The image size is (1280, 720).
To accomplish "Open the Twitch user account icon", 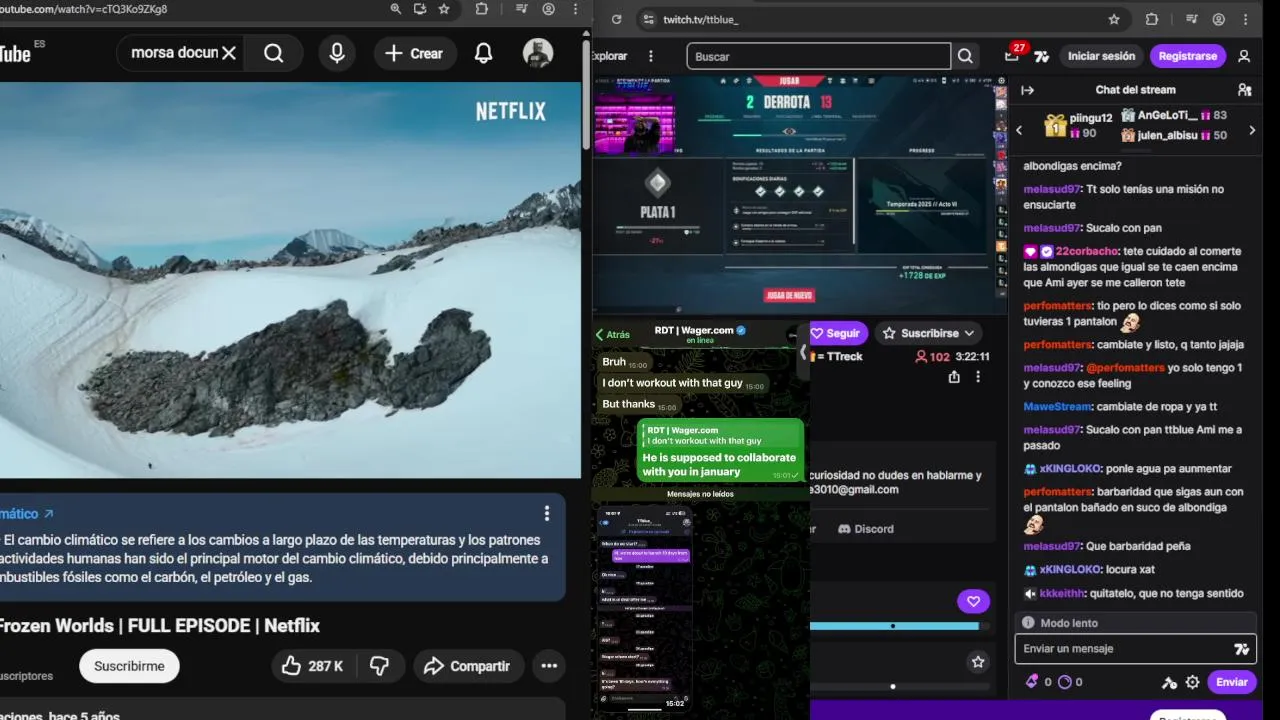I will [x=1244, y=56].
